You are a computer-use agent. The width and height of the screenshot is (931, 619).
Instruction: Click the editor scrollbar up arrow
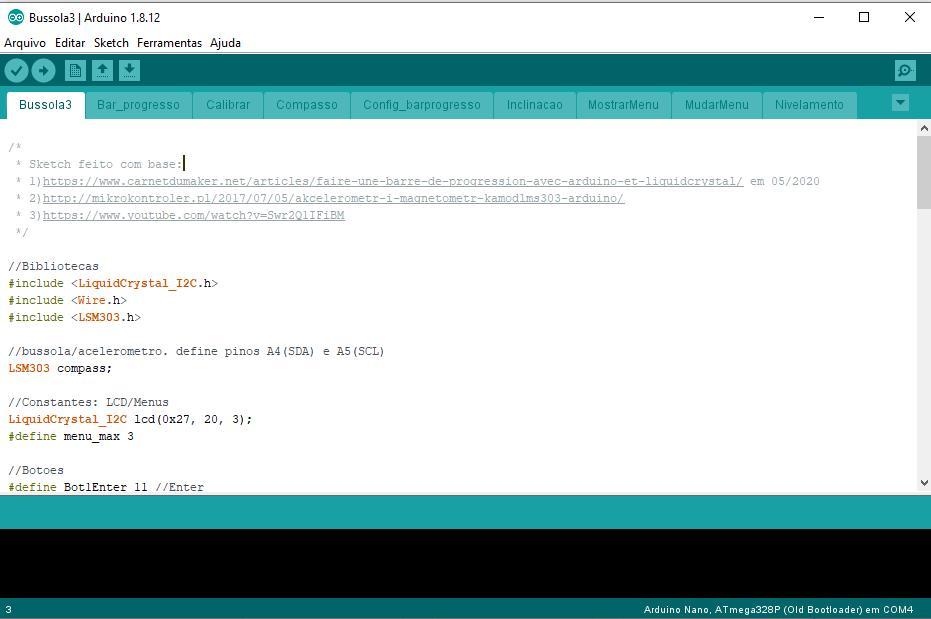pyautogui.click(x=924, y=128)
